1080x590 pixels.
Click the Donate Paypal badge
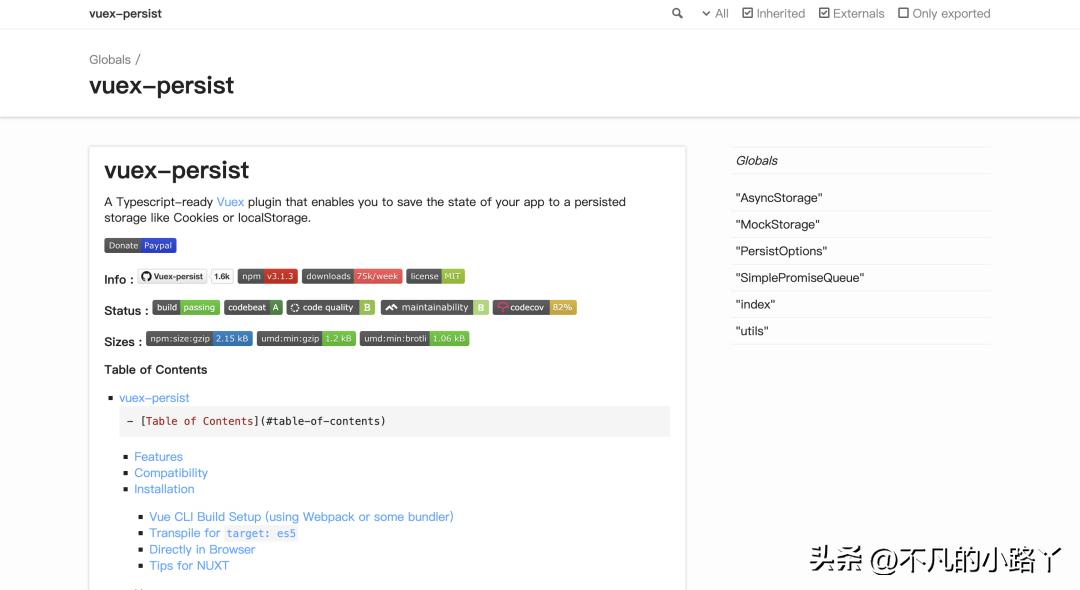tap(140, 246)
